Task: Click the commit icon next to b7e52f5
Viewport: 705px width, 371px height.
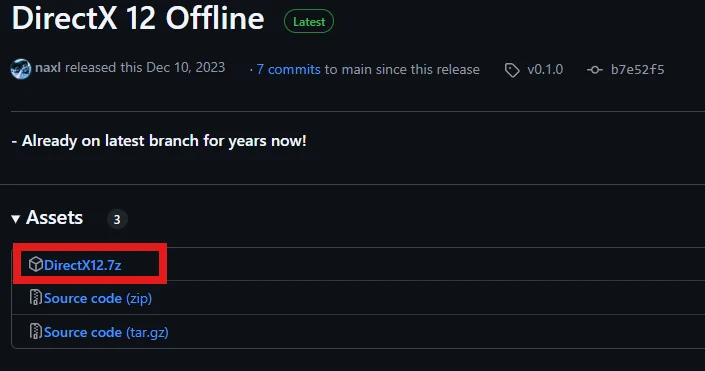Action: 595,70
